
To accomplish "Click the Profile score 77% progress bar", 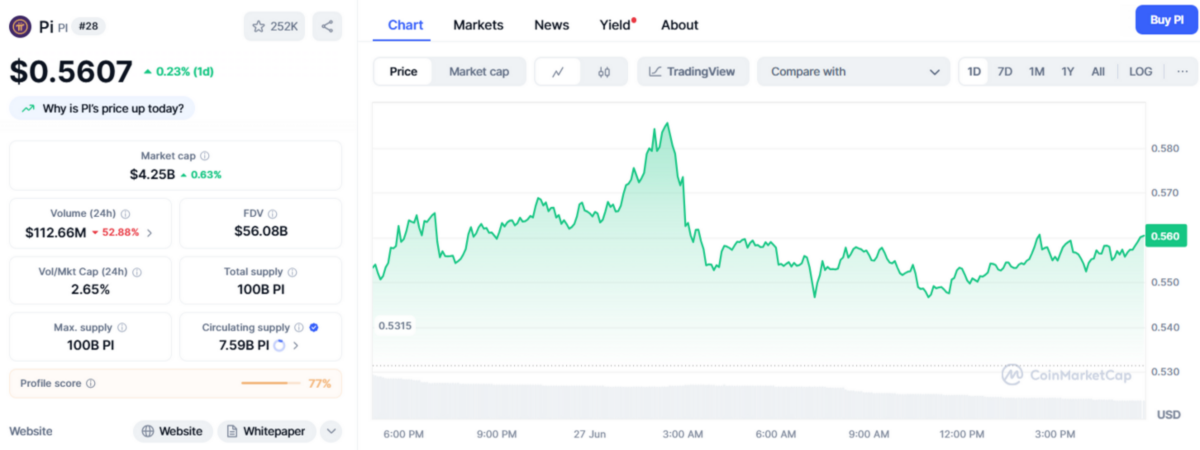I will tap(271, 383).
